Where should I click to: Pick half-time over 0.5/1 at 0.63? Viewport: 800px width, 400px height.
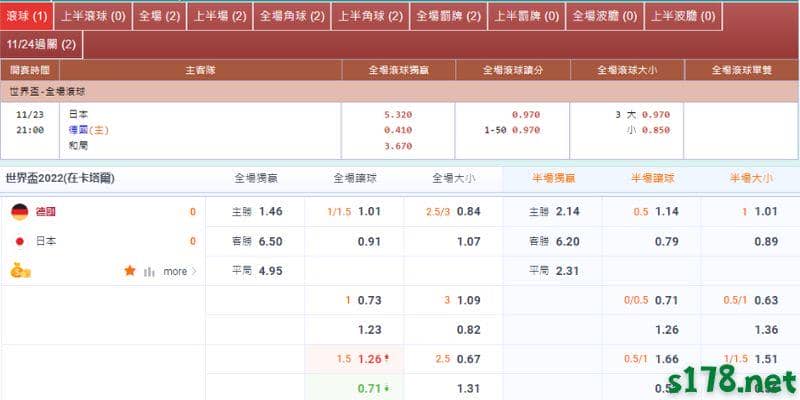click(751, 301)
